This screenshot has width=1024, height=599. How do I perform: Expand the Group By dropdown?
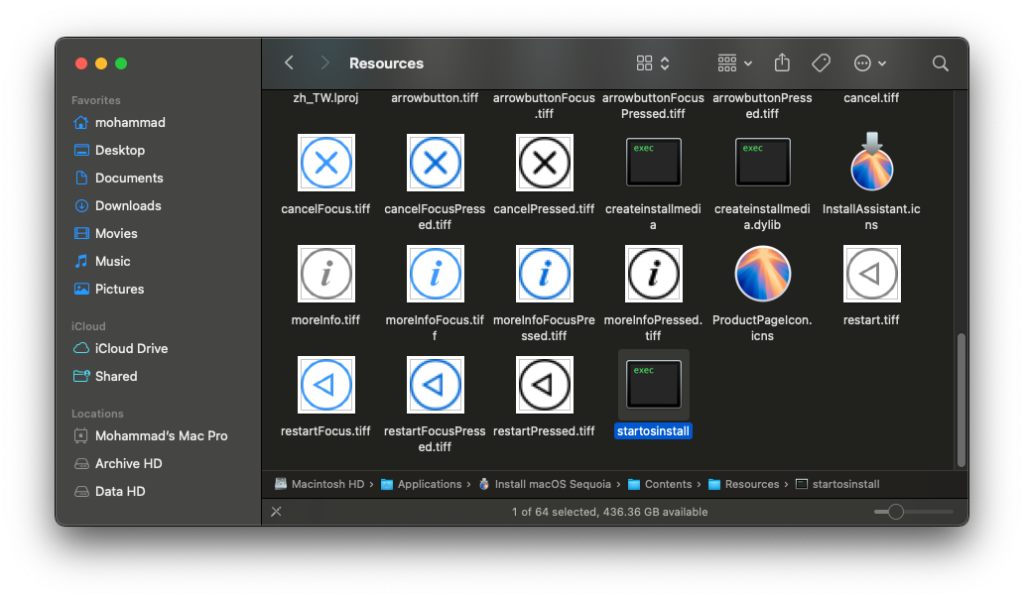pyautogui.click(x=735, y=63)
